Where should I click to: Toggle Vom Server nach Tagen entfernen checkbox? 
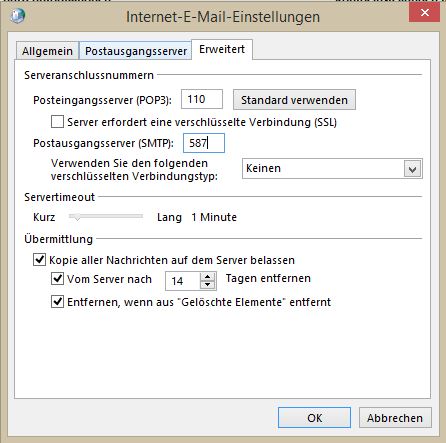click(57, 278)
